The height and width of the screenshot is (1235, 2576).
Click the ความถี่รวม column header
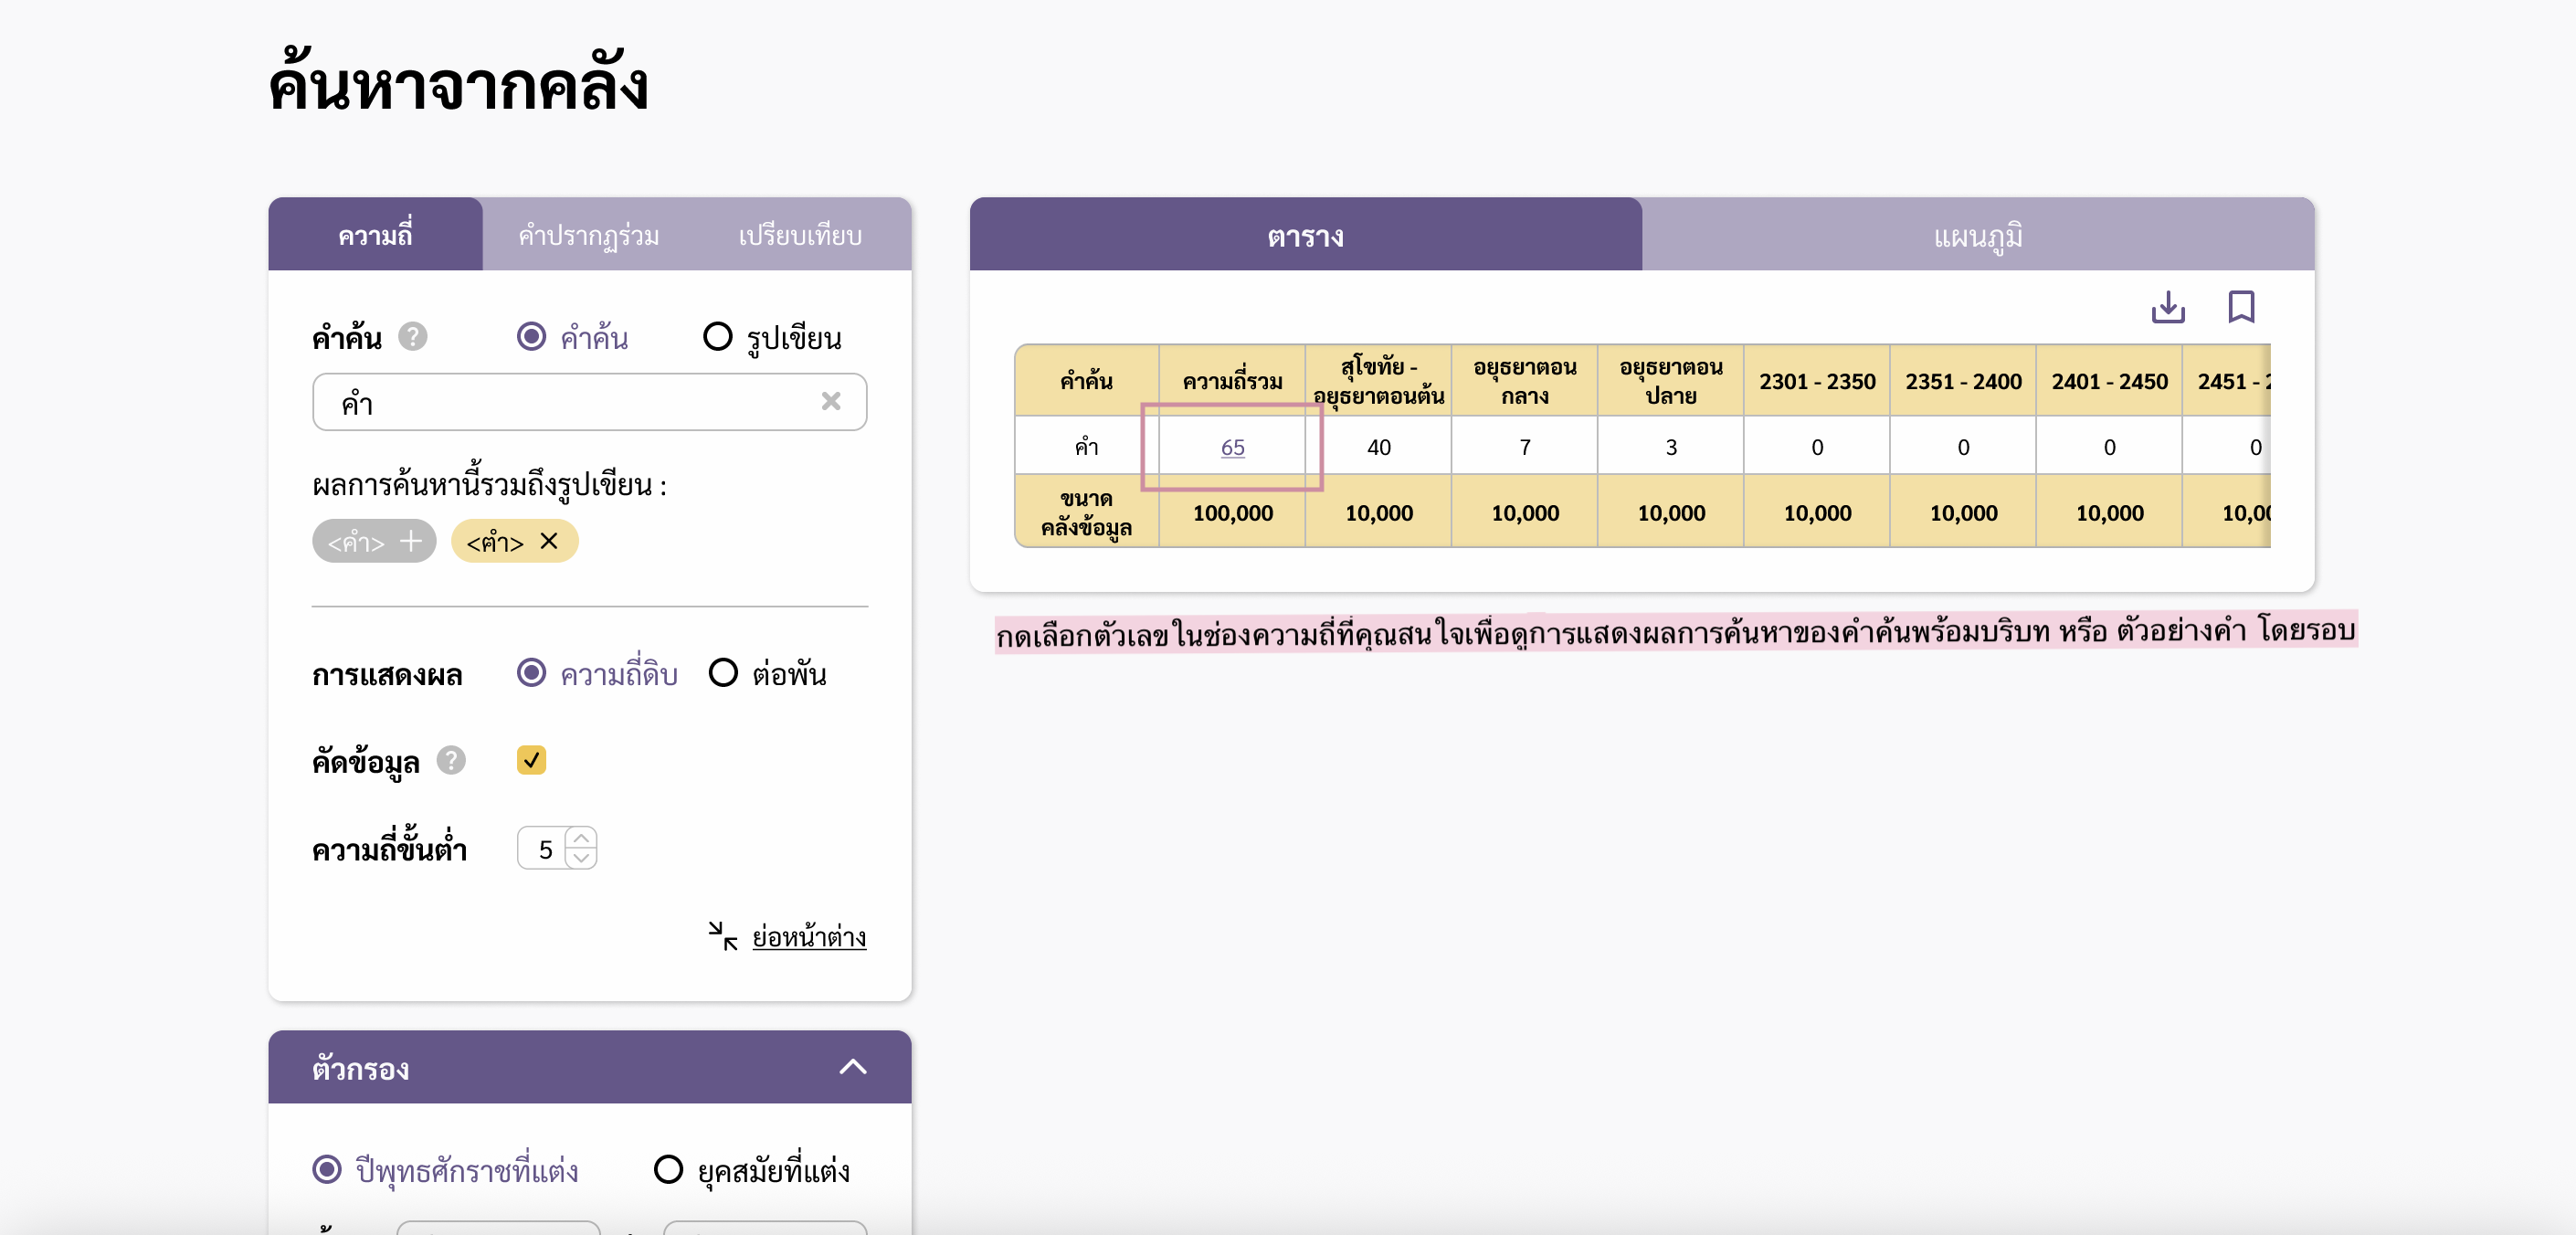1232,381
